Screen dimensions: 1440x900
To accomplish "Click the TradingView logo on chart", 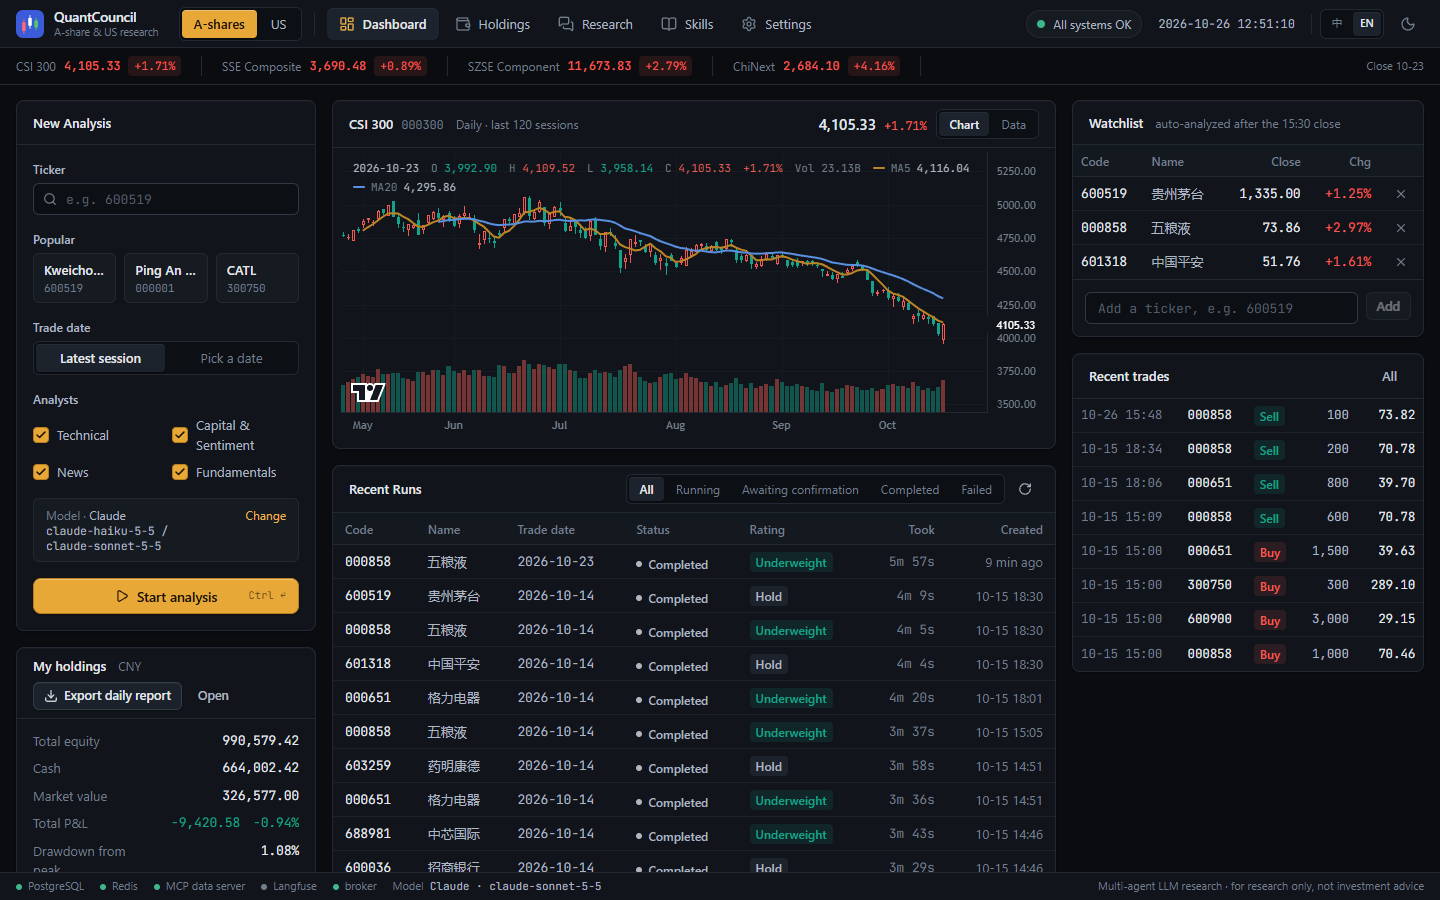I will coord(368,392).
